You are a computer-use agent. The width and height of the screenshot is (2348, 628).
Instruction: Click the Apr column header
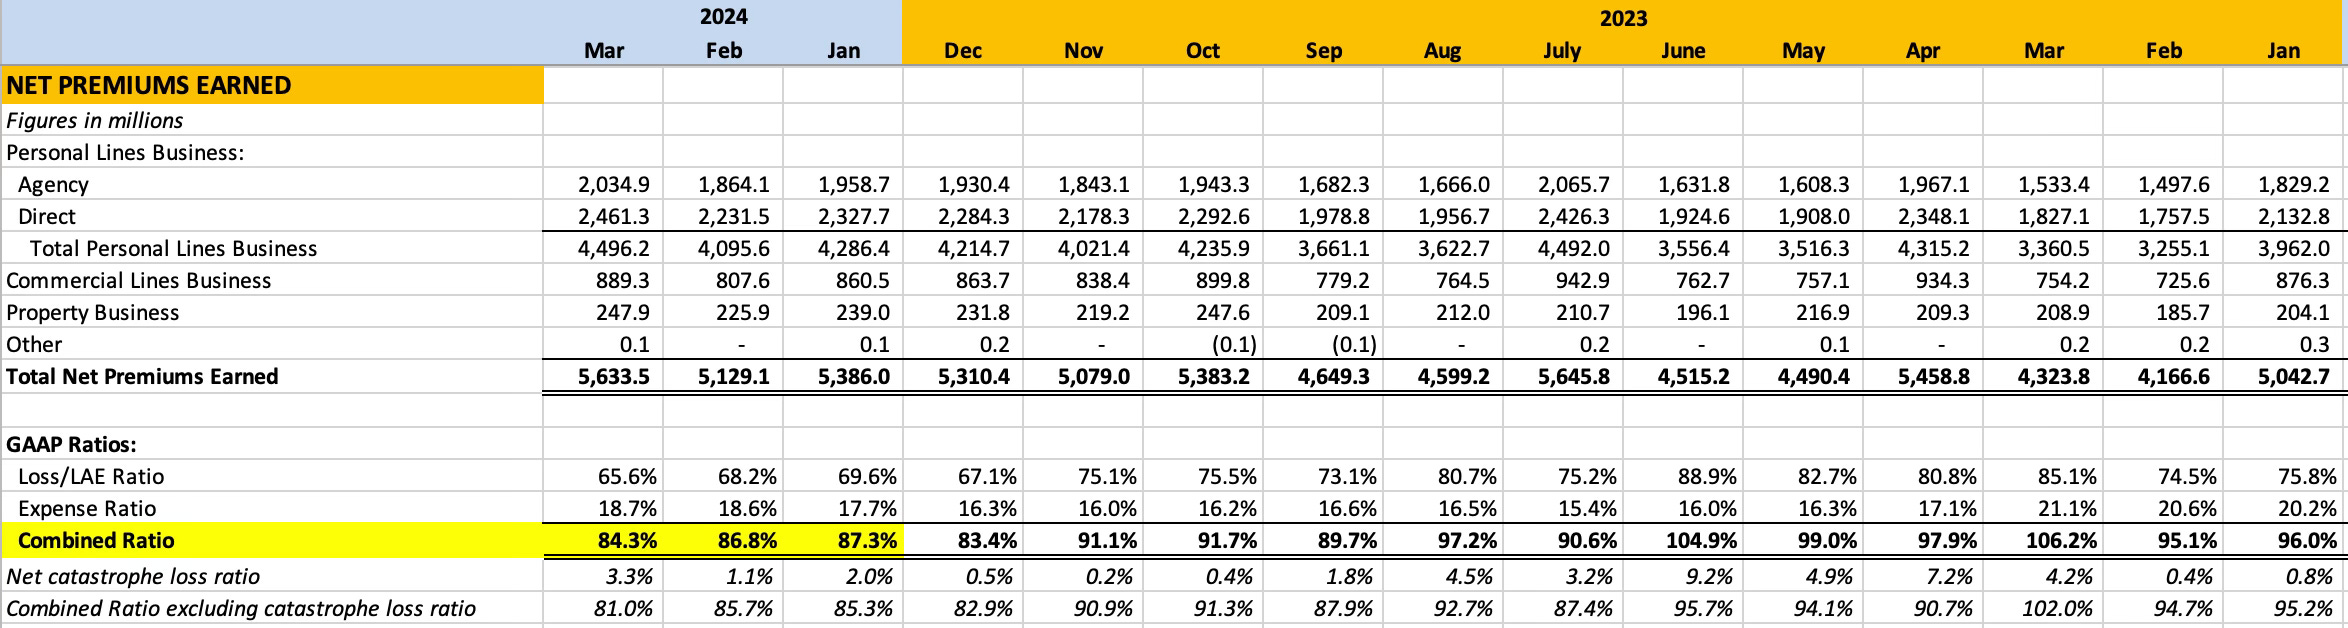tap(1923, 50)
